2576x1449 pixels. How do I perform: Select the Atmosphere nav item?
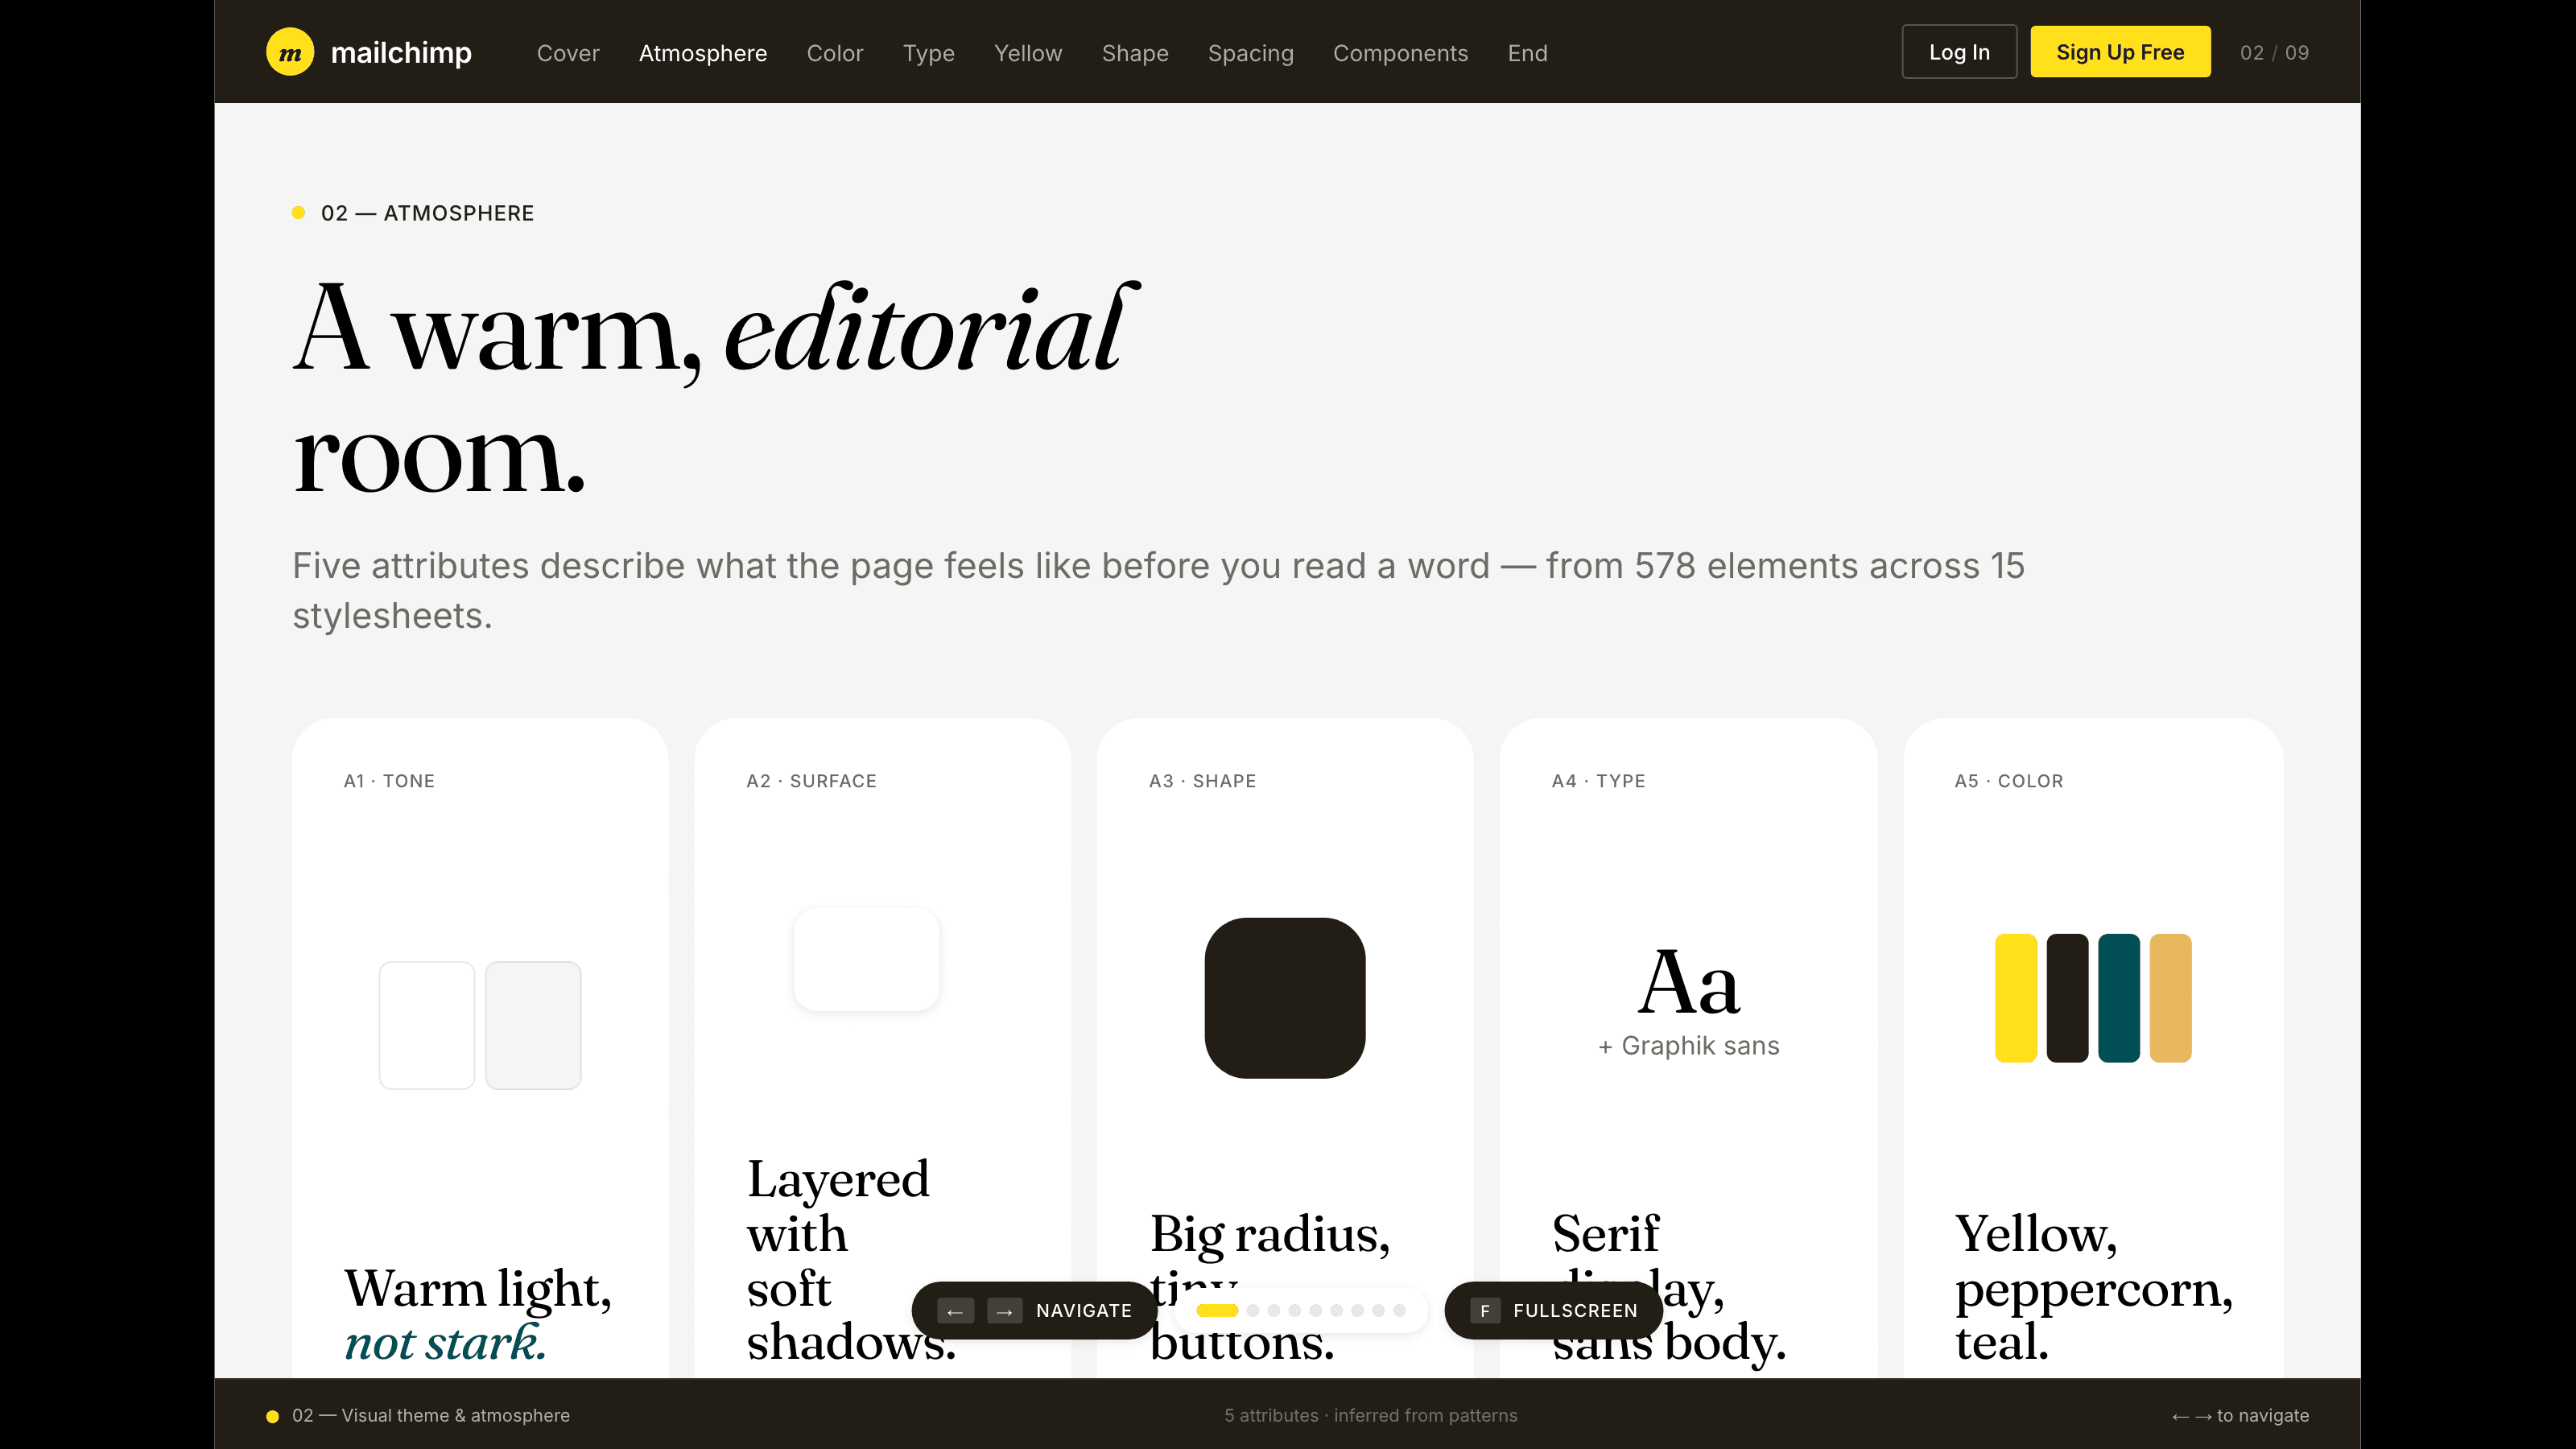coord(703,53)
